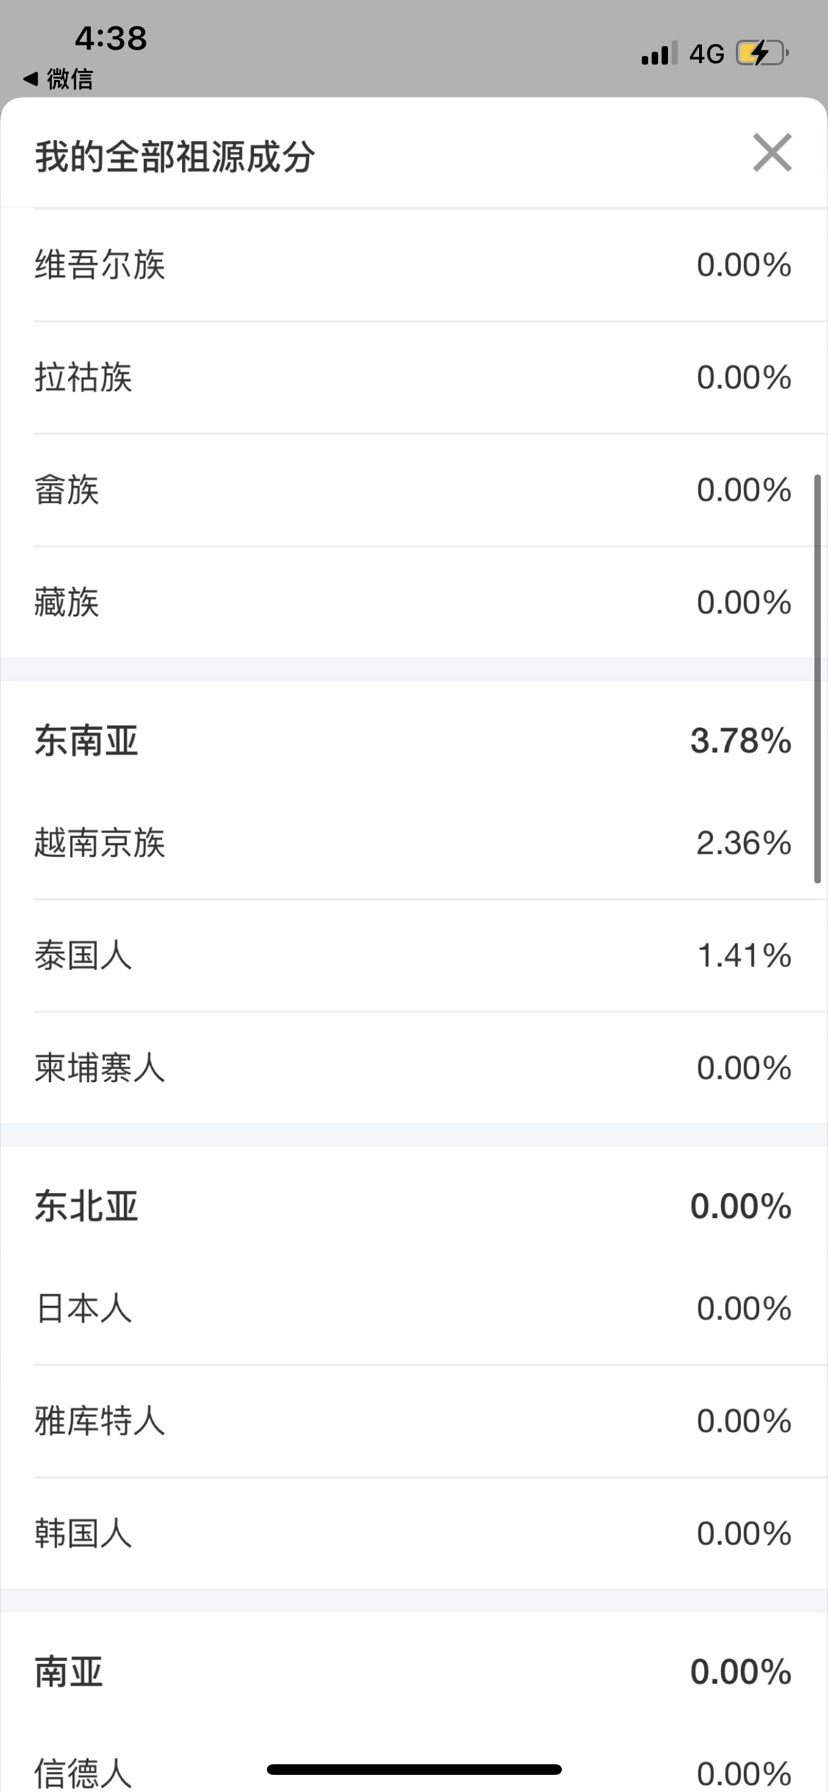The height and width of the screenshot is (1792, 828).
Task: Close the ancestry composition sheet
Action: [772, 153]
